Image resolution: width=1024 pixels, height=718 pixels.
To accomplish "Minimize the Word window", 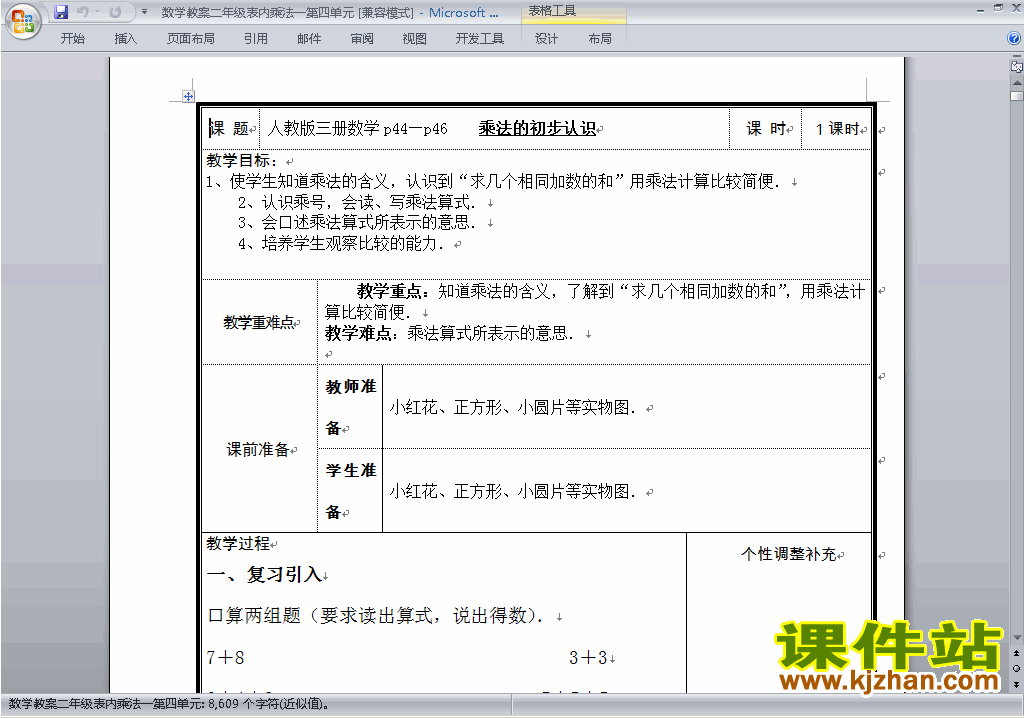I will tap(980, 9).
